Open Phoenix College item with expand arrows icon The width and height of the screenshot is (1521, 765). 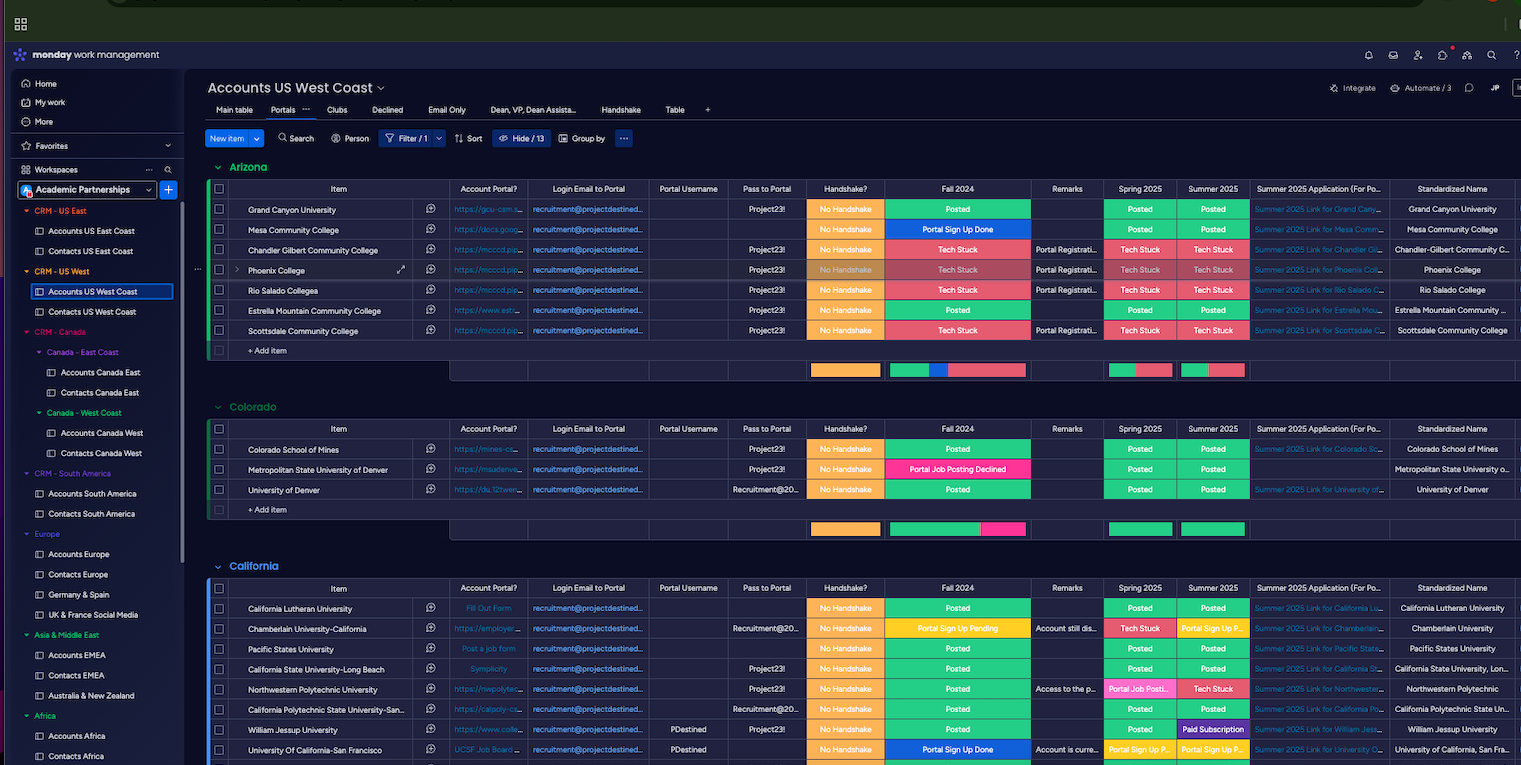click(x=401, y=270)
